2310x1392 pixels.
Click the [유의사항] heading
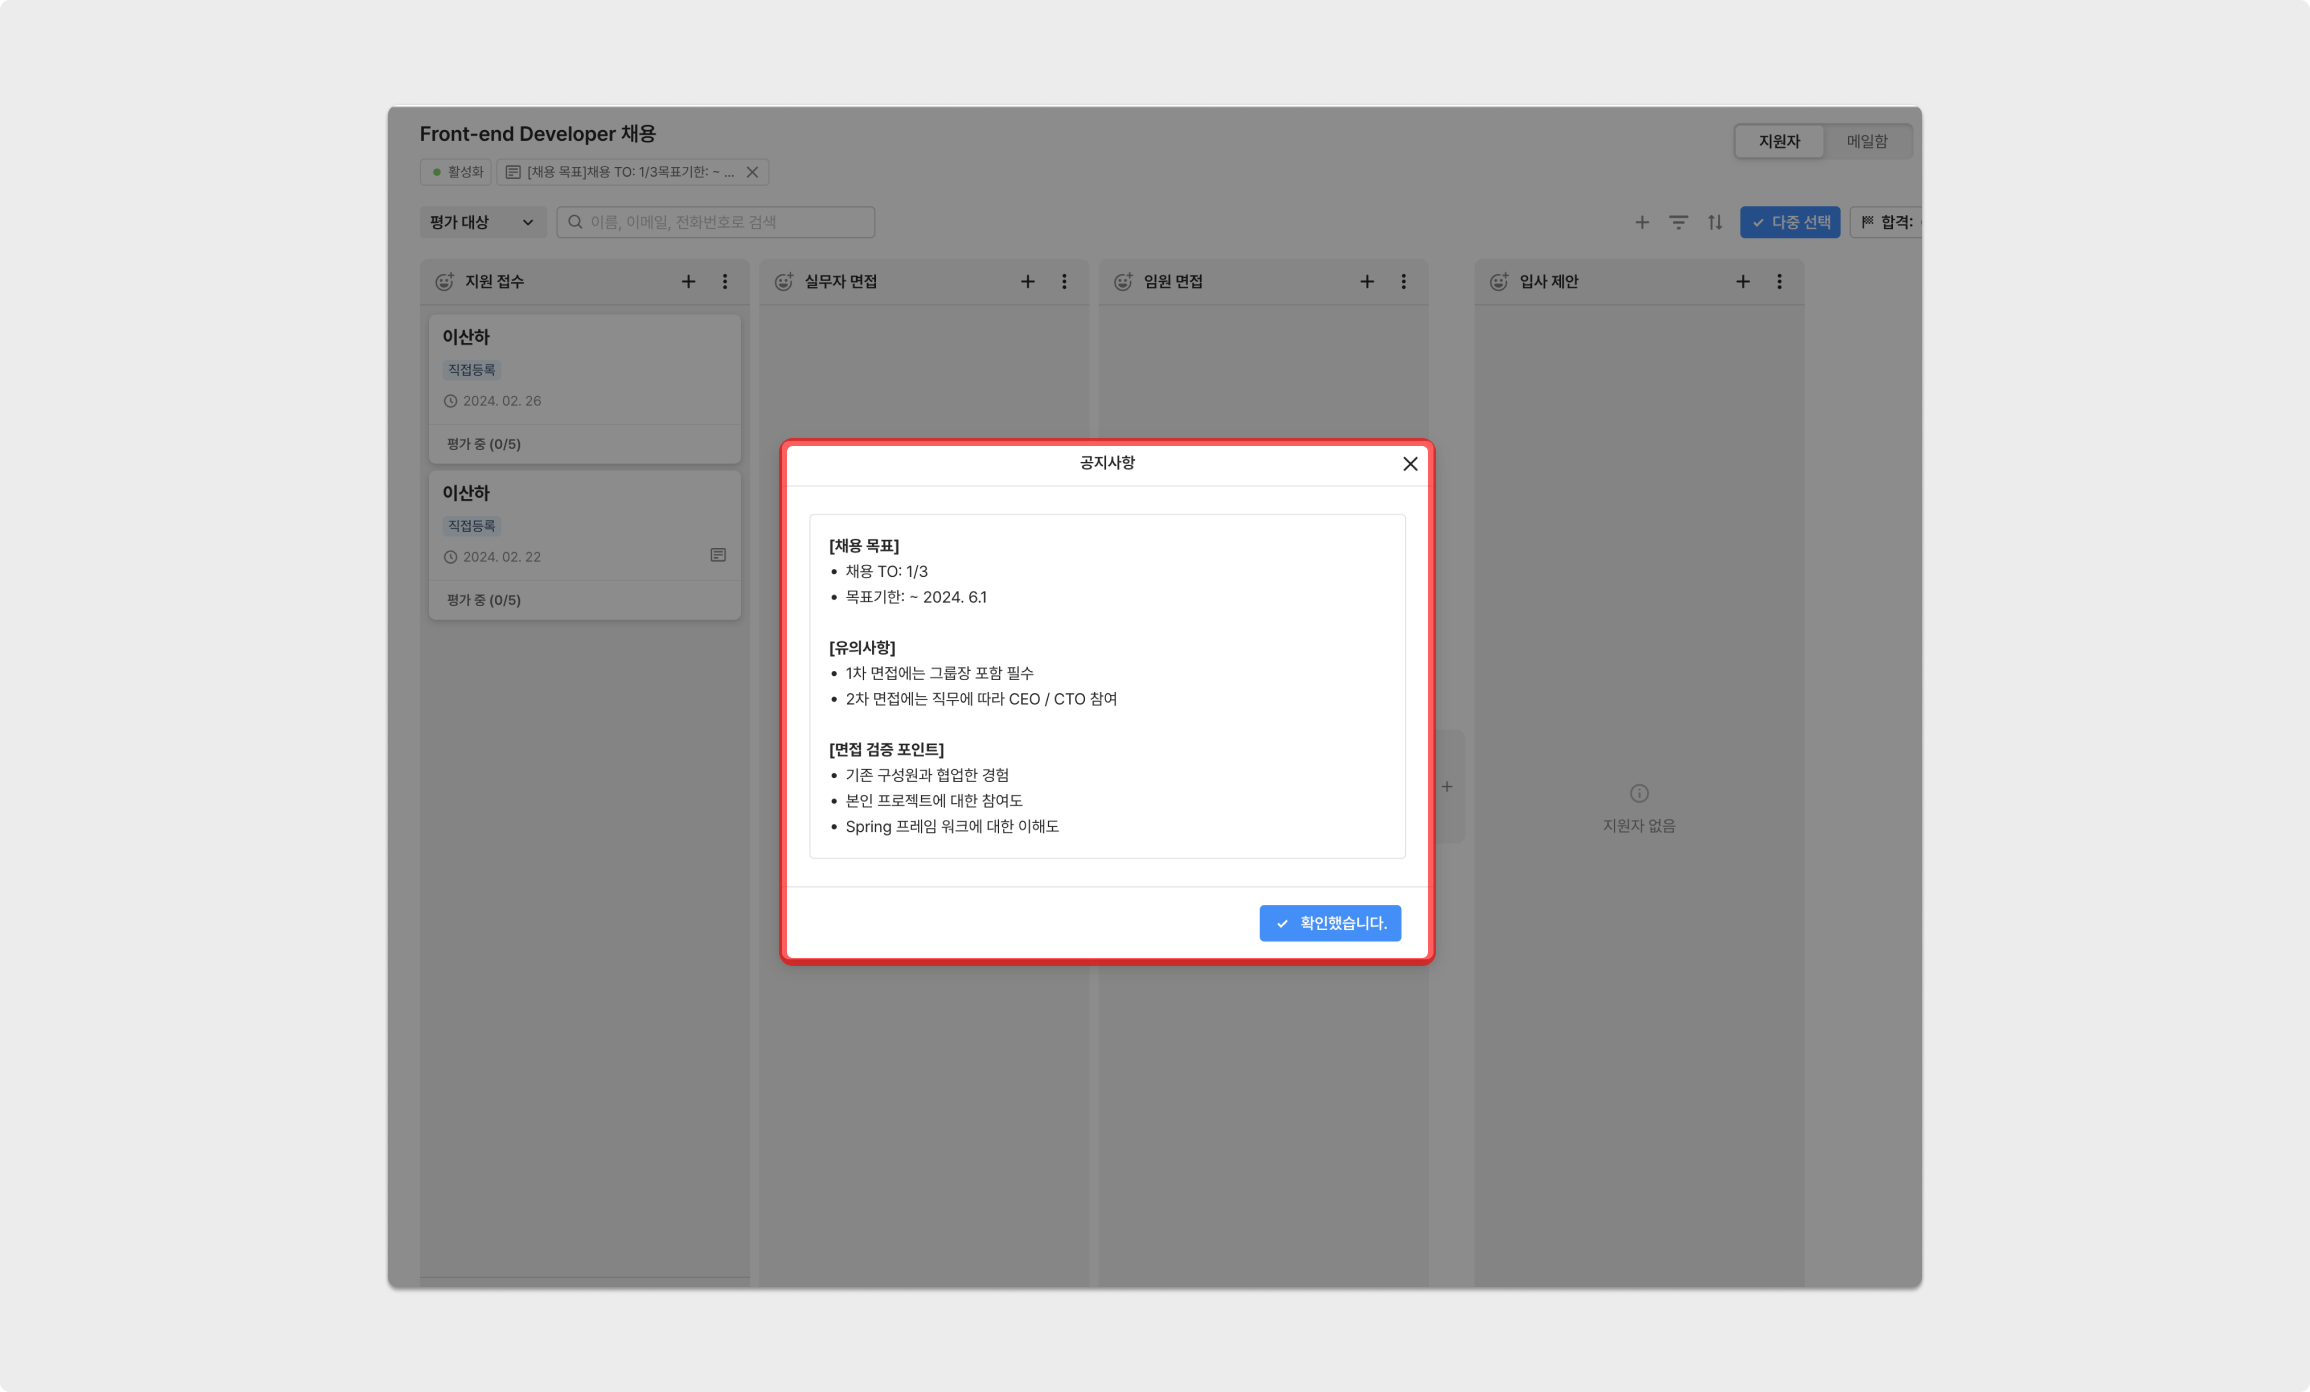coord(862,648)
